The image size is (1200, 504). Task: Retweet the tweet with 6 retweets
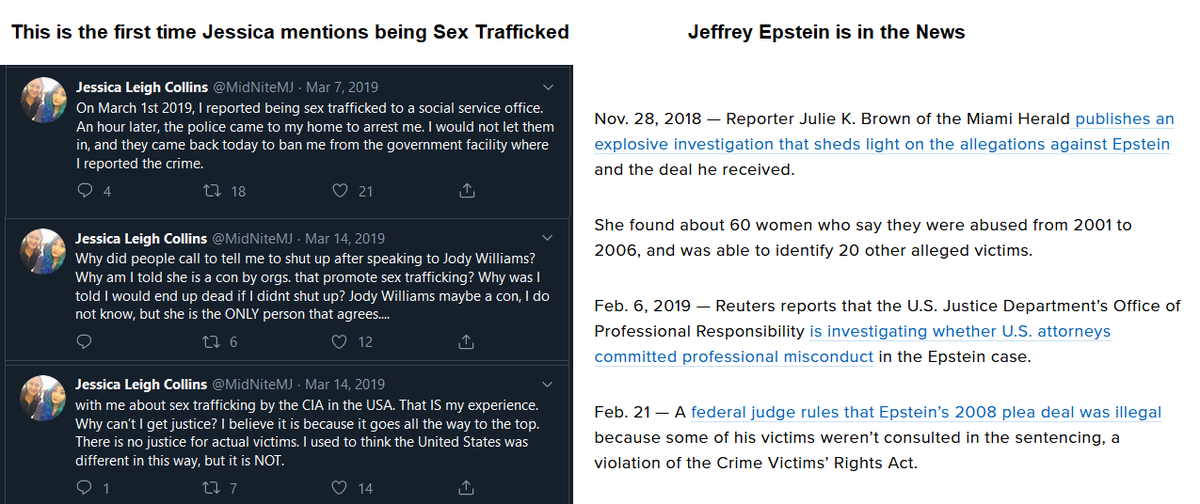[211, 342]
